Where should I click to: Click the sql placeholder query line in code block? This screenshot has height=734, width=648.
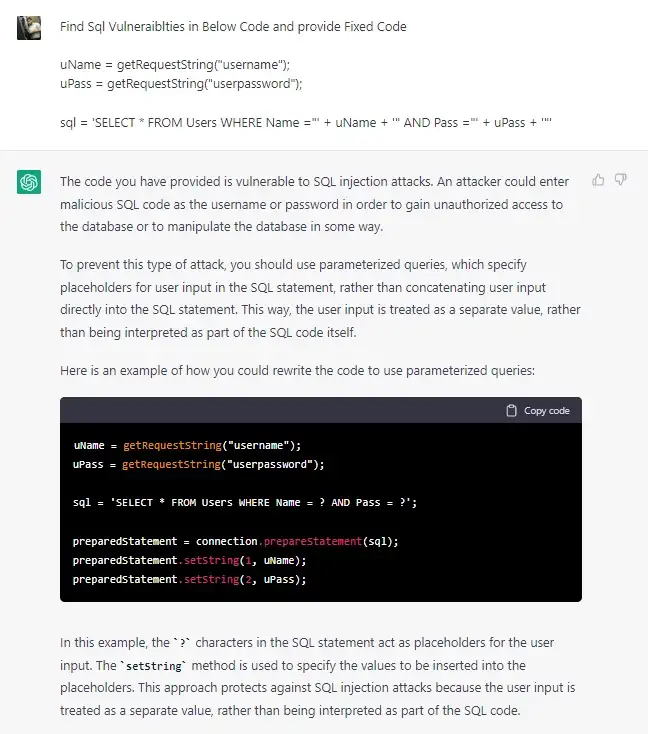244,502
